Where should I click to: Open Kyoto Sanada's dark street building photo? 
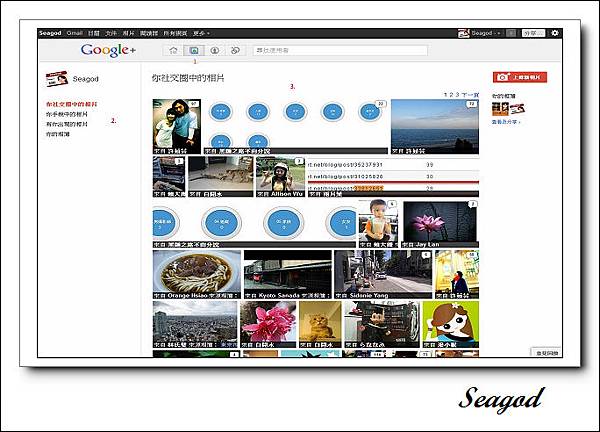287,274
